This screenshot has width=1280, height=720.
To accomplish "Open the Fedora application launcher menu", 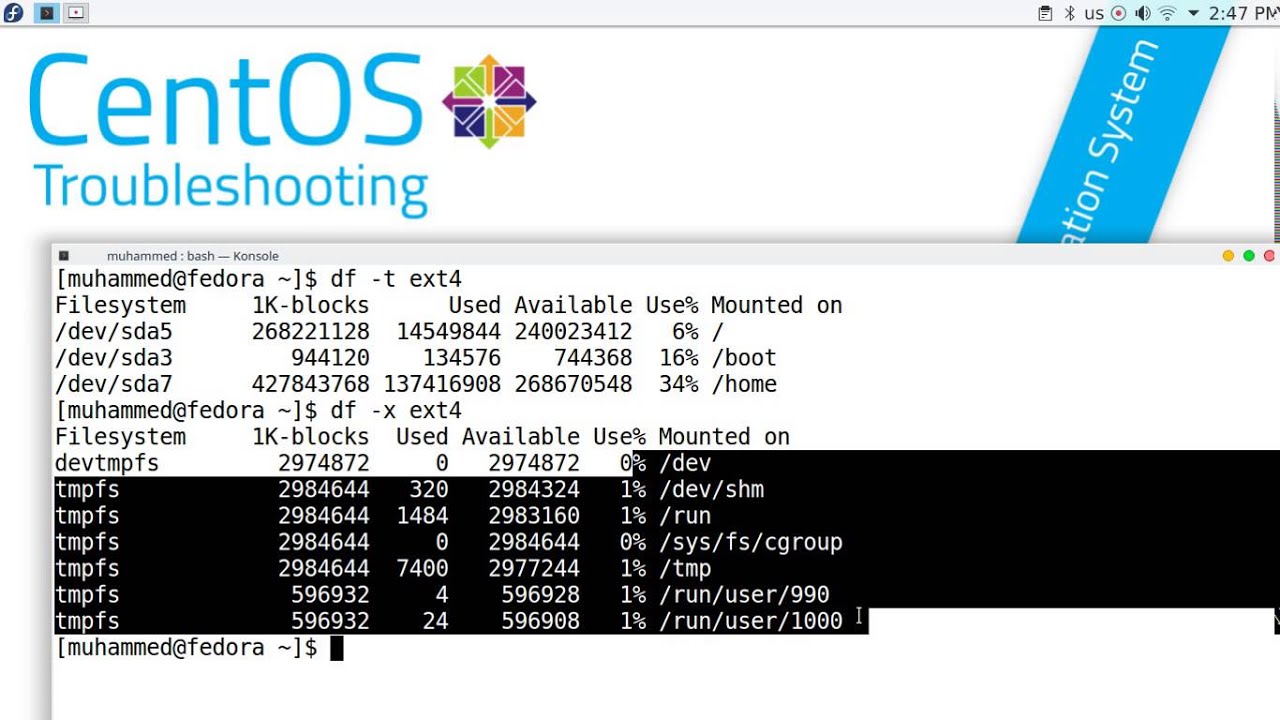I will (x=13, y=13).
